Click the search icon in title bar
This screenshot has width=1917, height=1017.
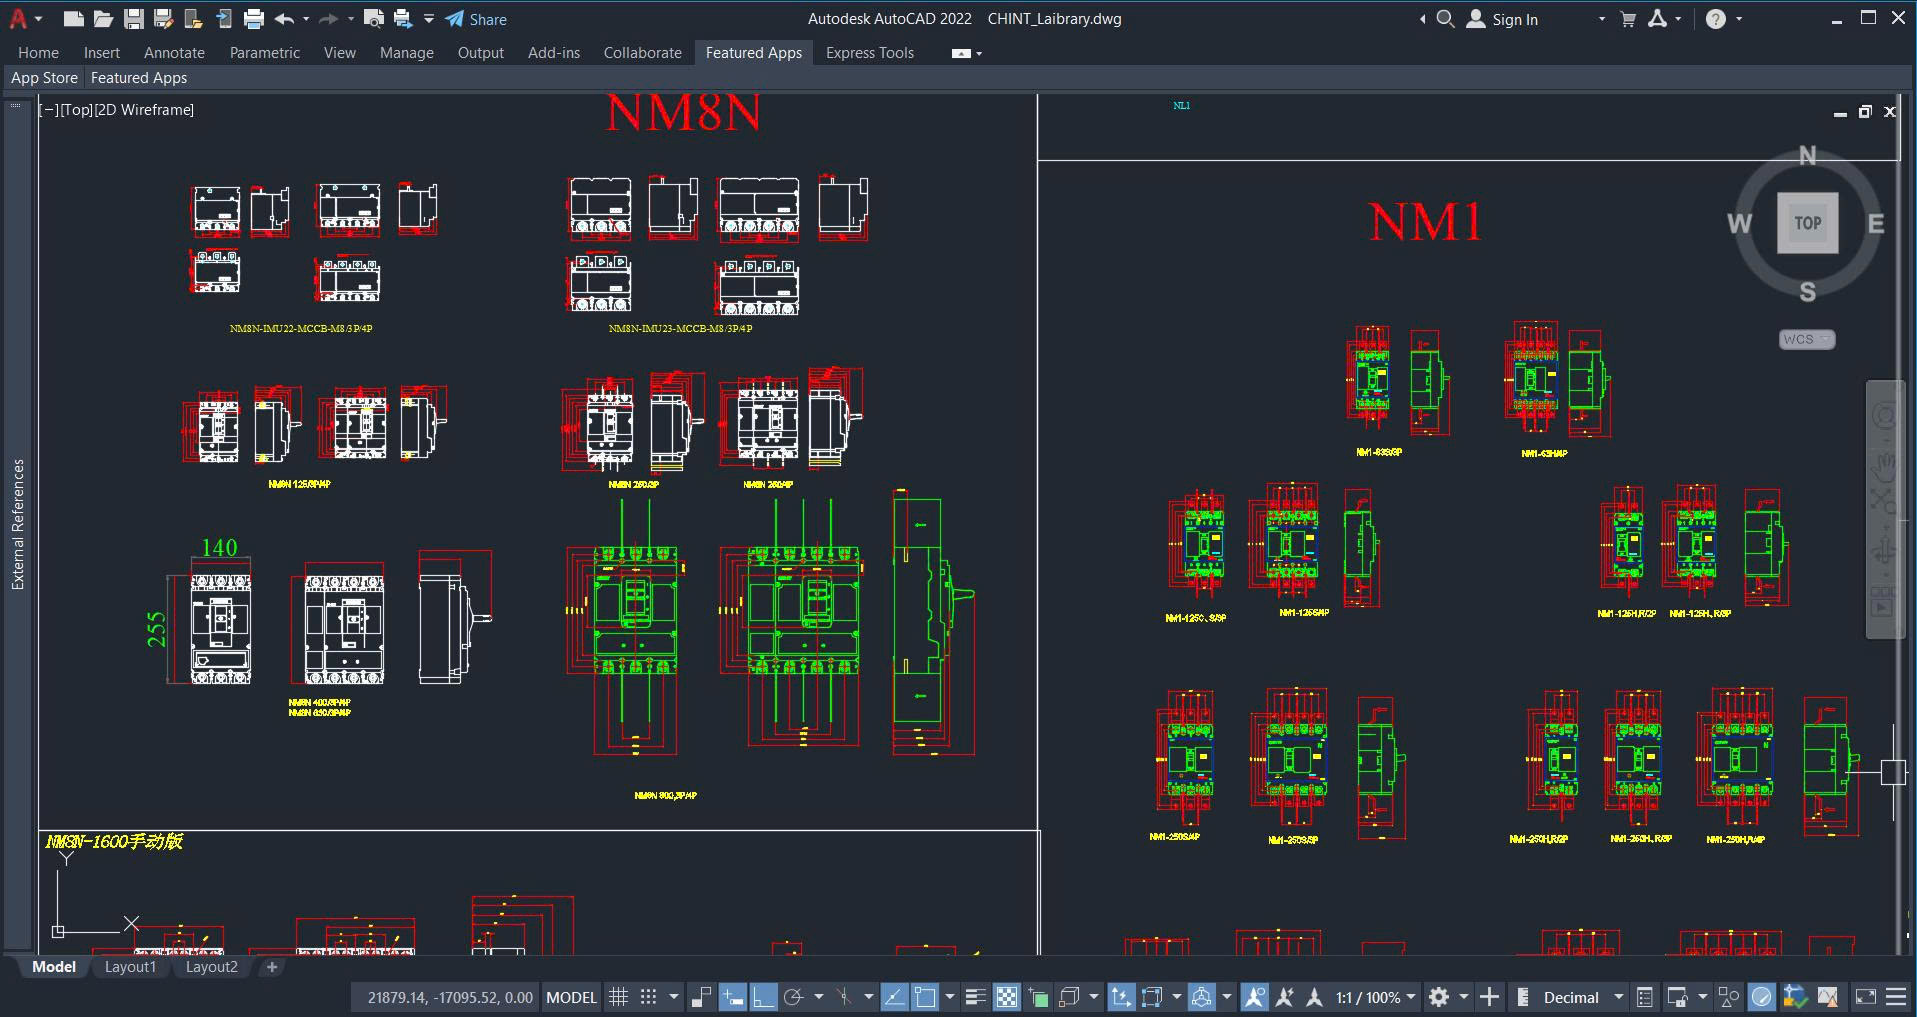(1445, 19)
